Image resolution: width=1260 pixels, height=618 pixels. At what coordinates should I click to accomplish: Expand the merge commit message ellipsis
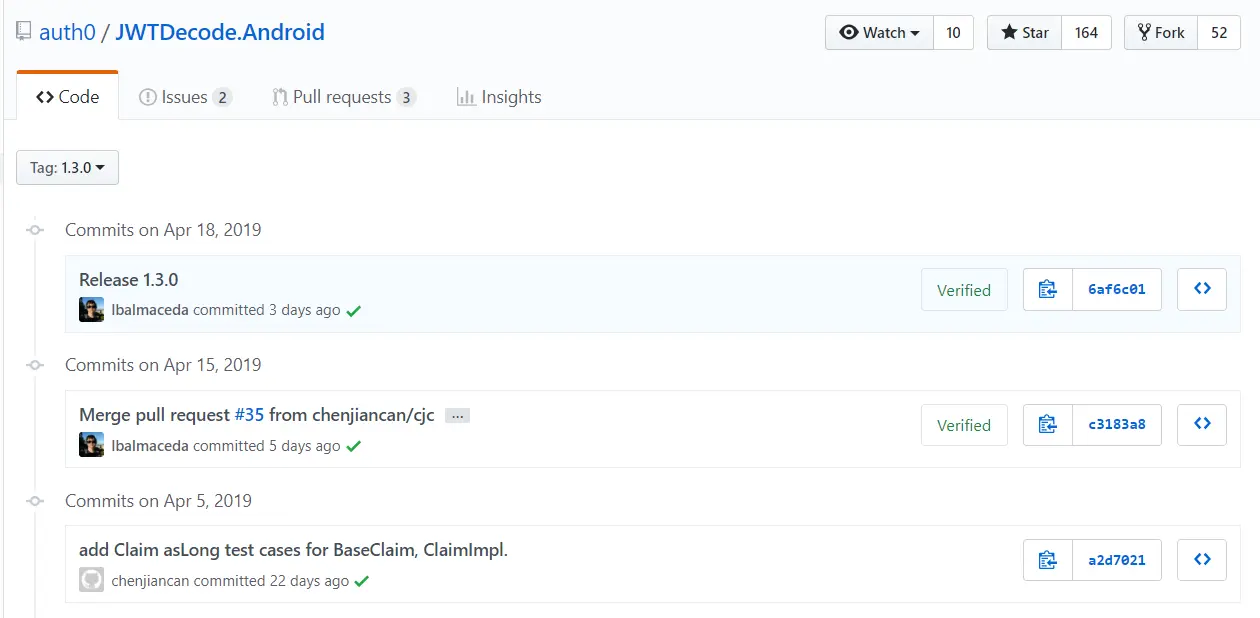457,415
